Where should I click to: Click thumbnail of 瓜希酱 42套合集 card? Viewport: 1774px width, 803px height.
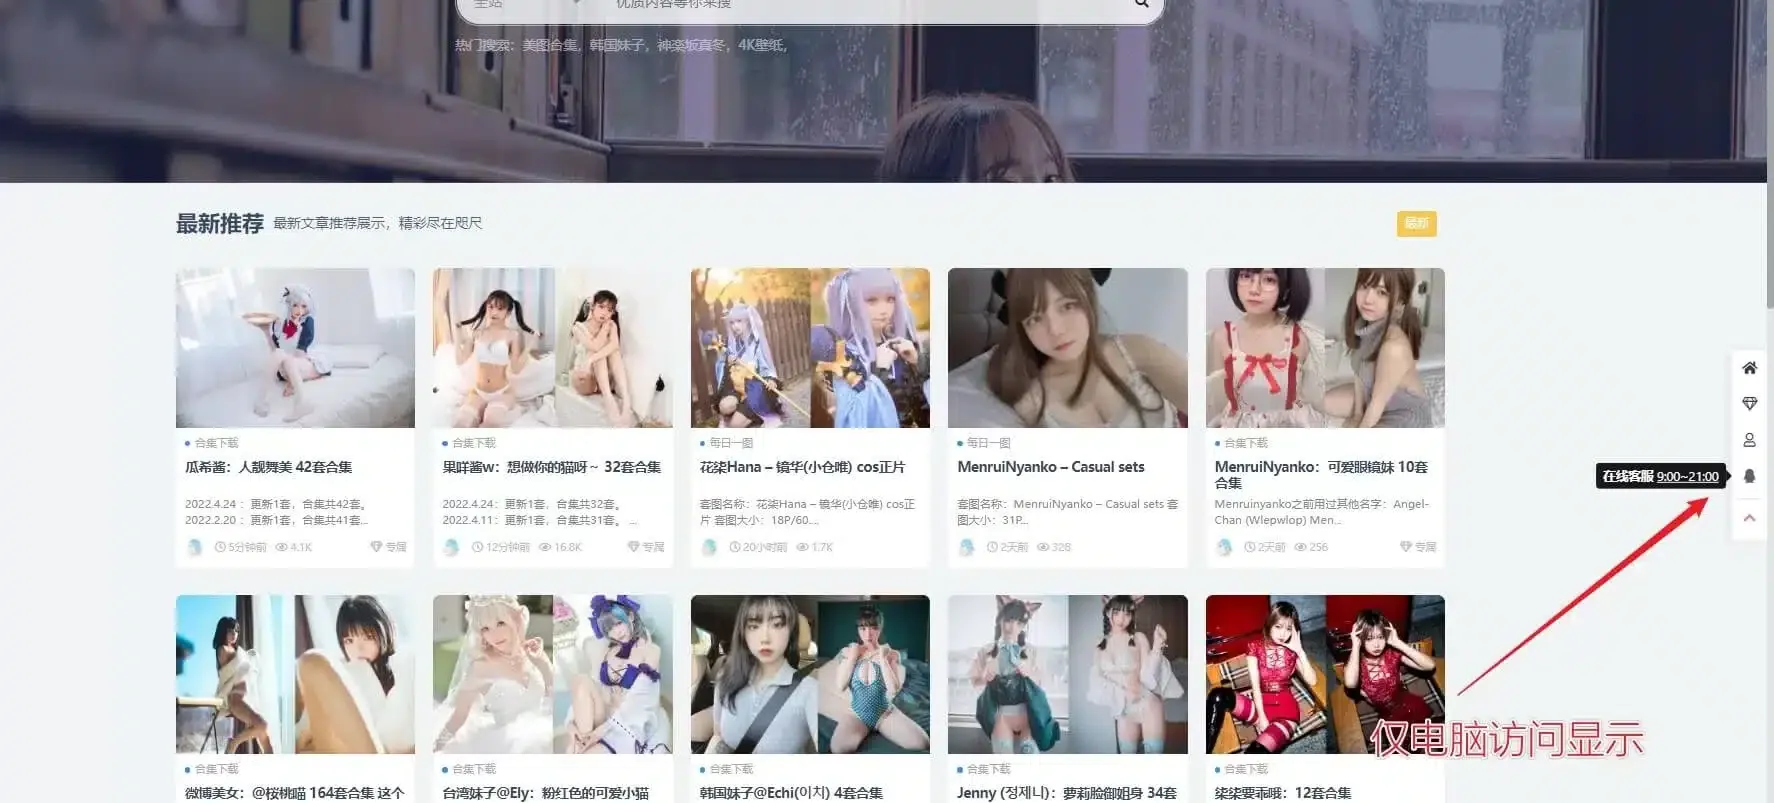click(x=295, y=348)
